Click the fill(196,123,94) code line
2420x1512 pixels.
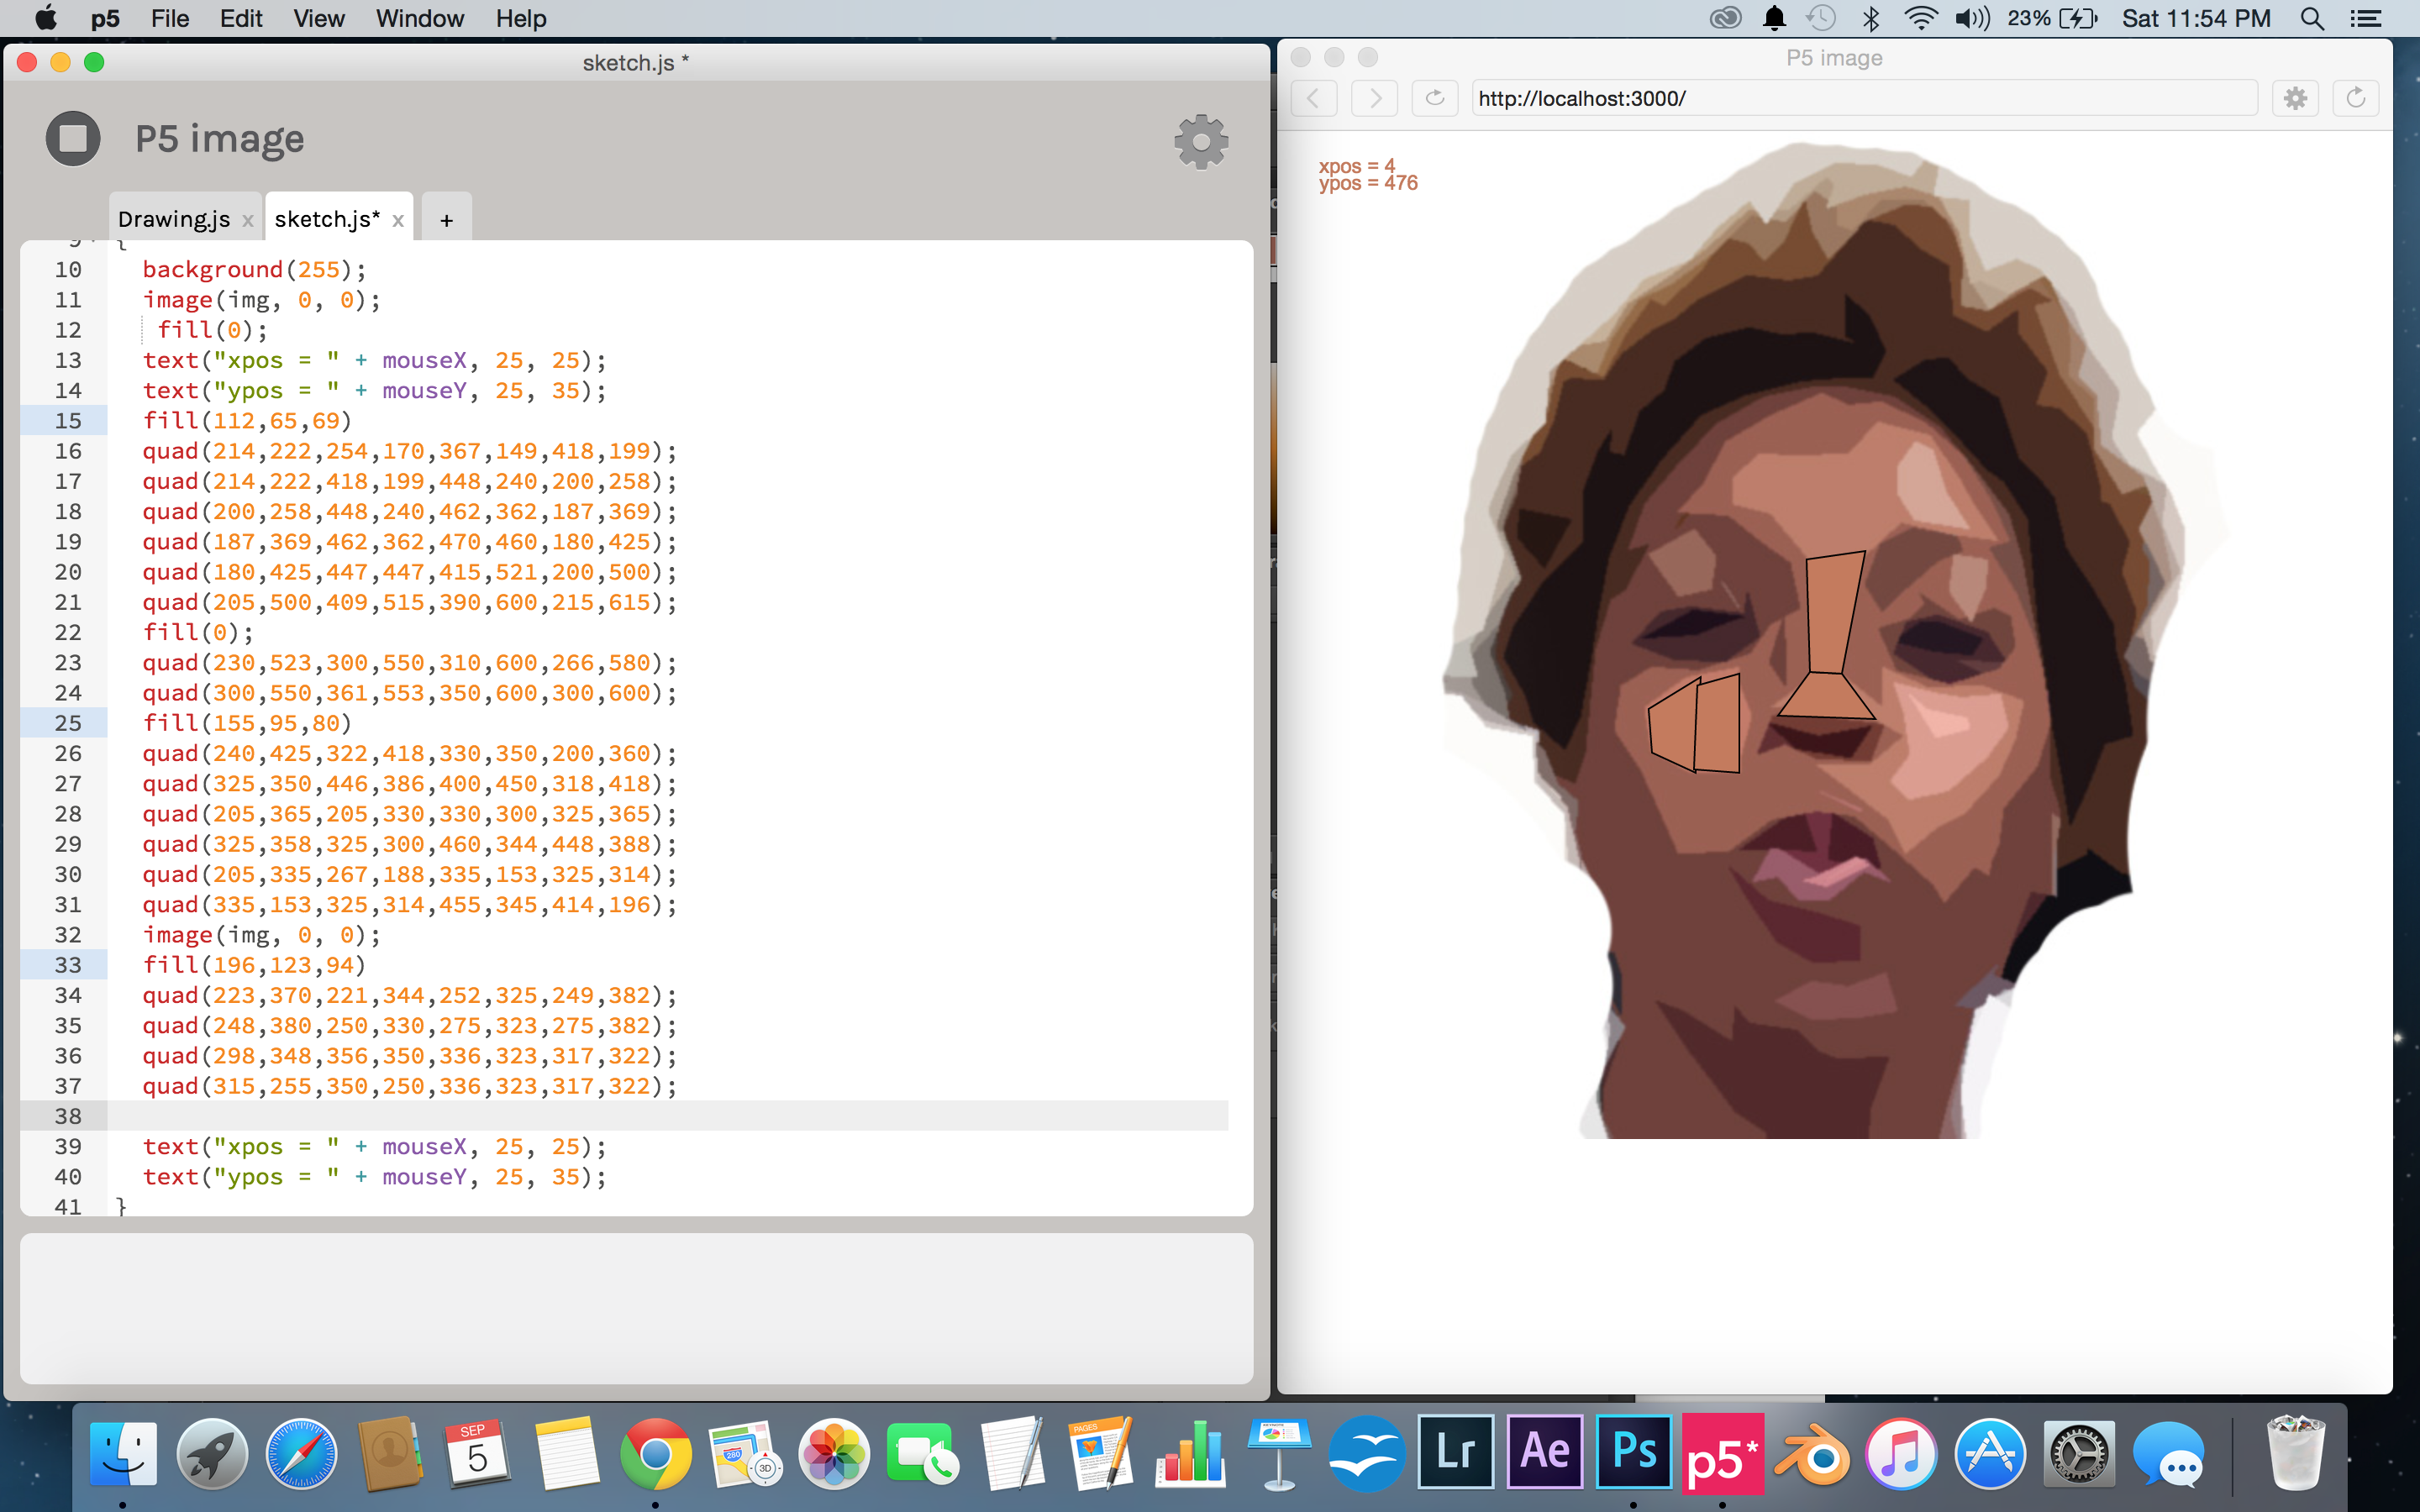tap(254, 965)
